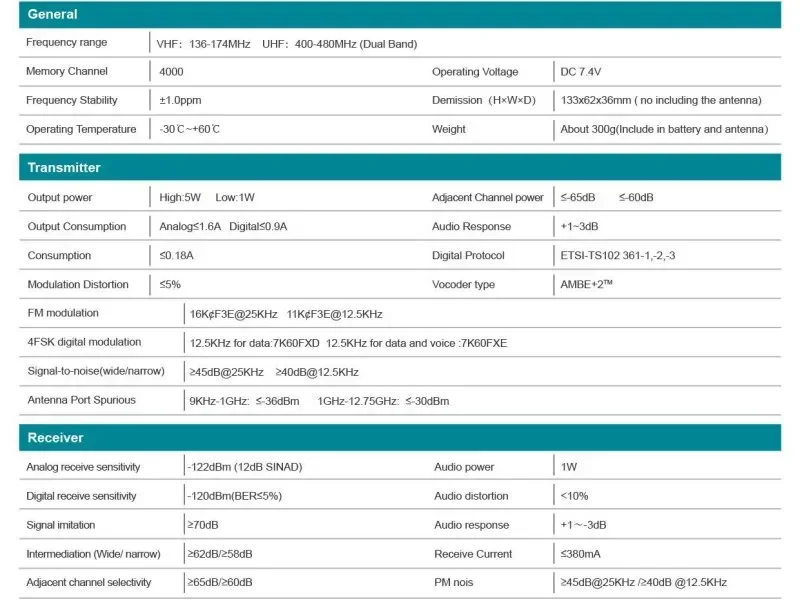Select the ±1.0ppm value

[180, 101]
